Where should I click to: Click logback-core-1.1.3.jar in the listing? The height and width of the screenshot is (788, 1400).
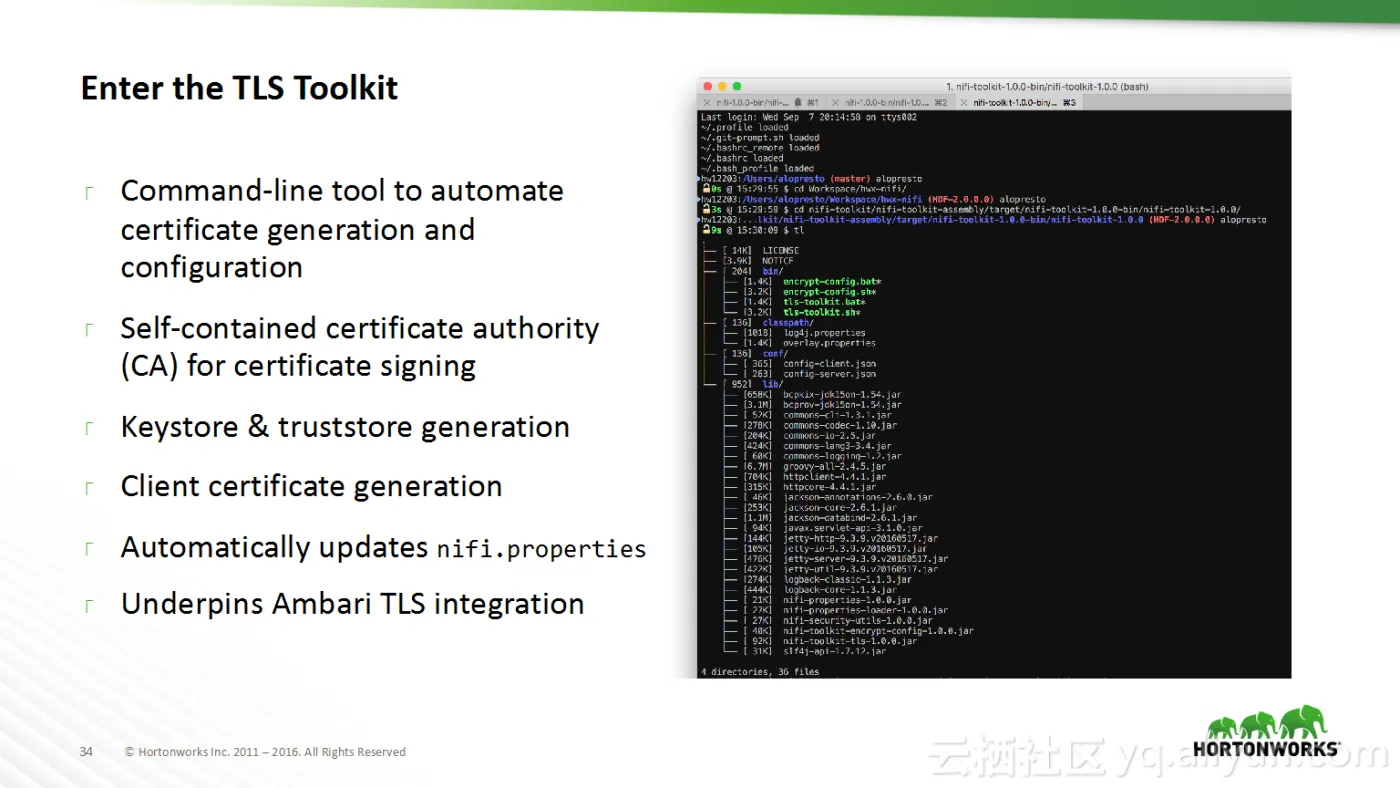pos(840,590)
